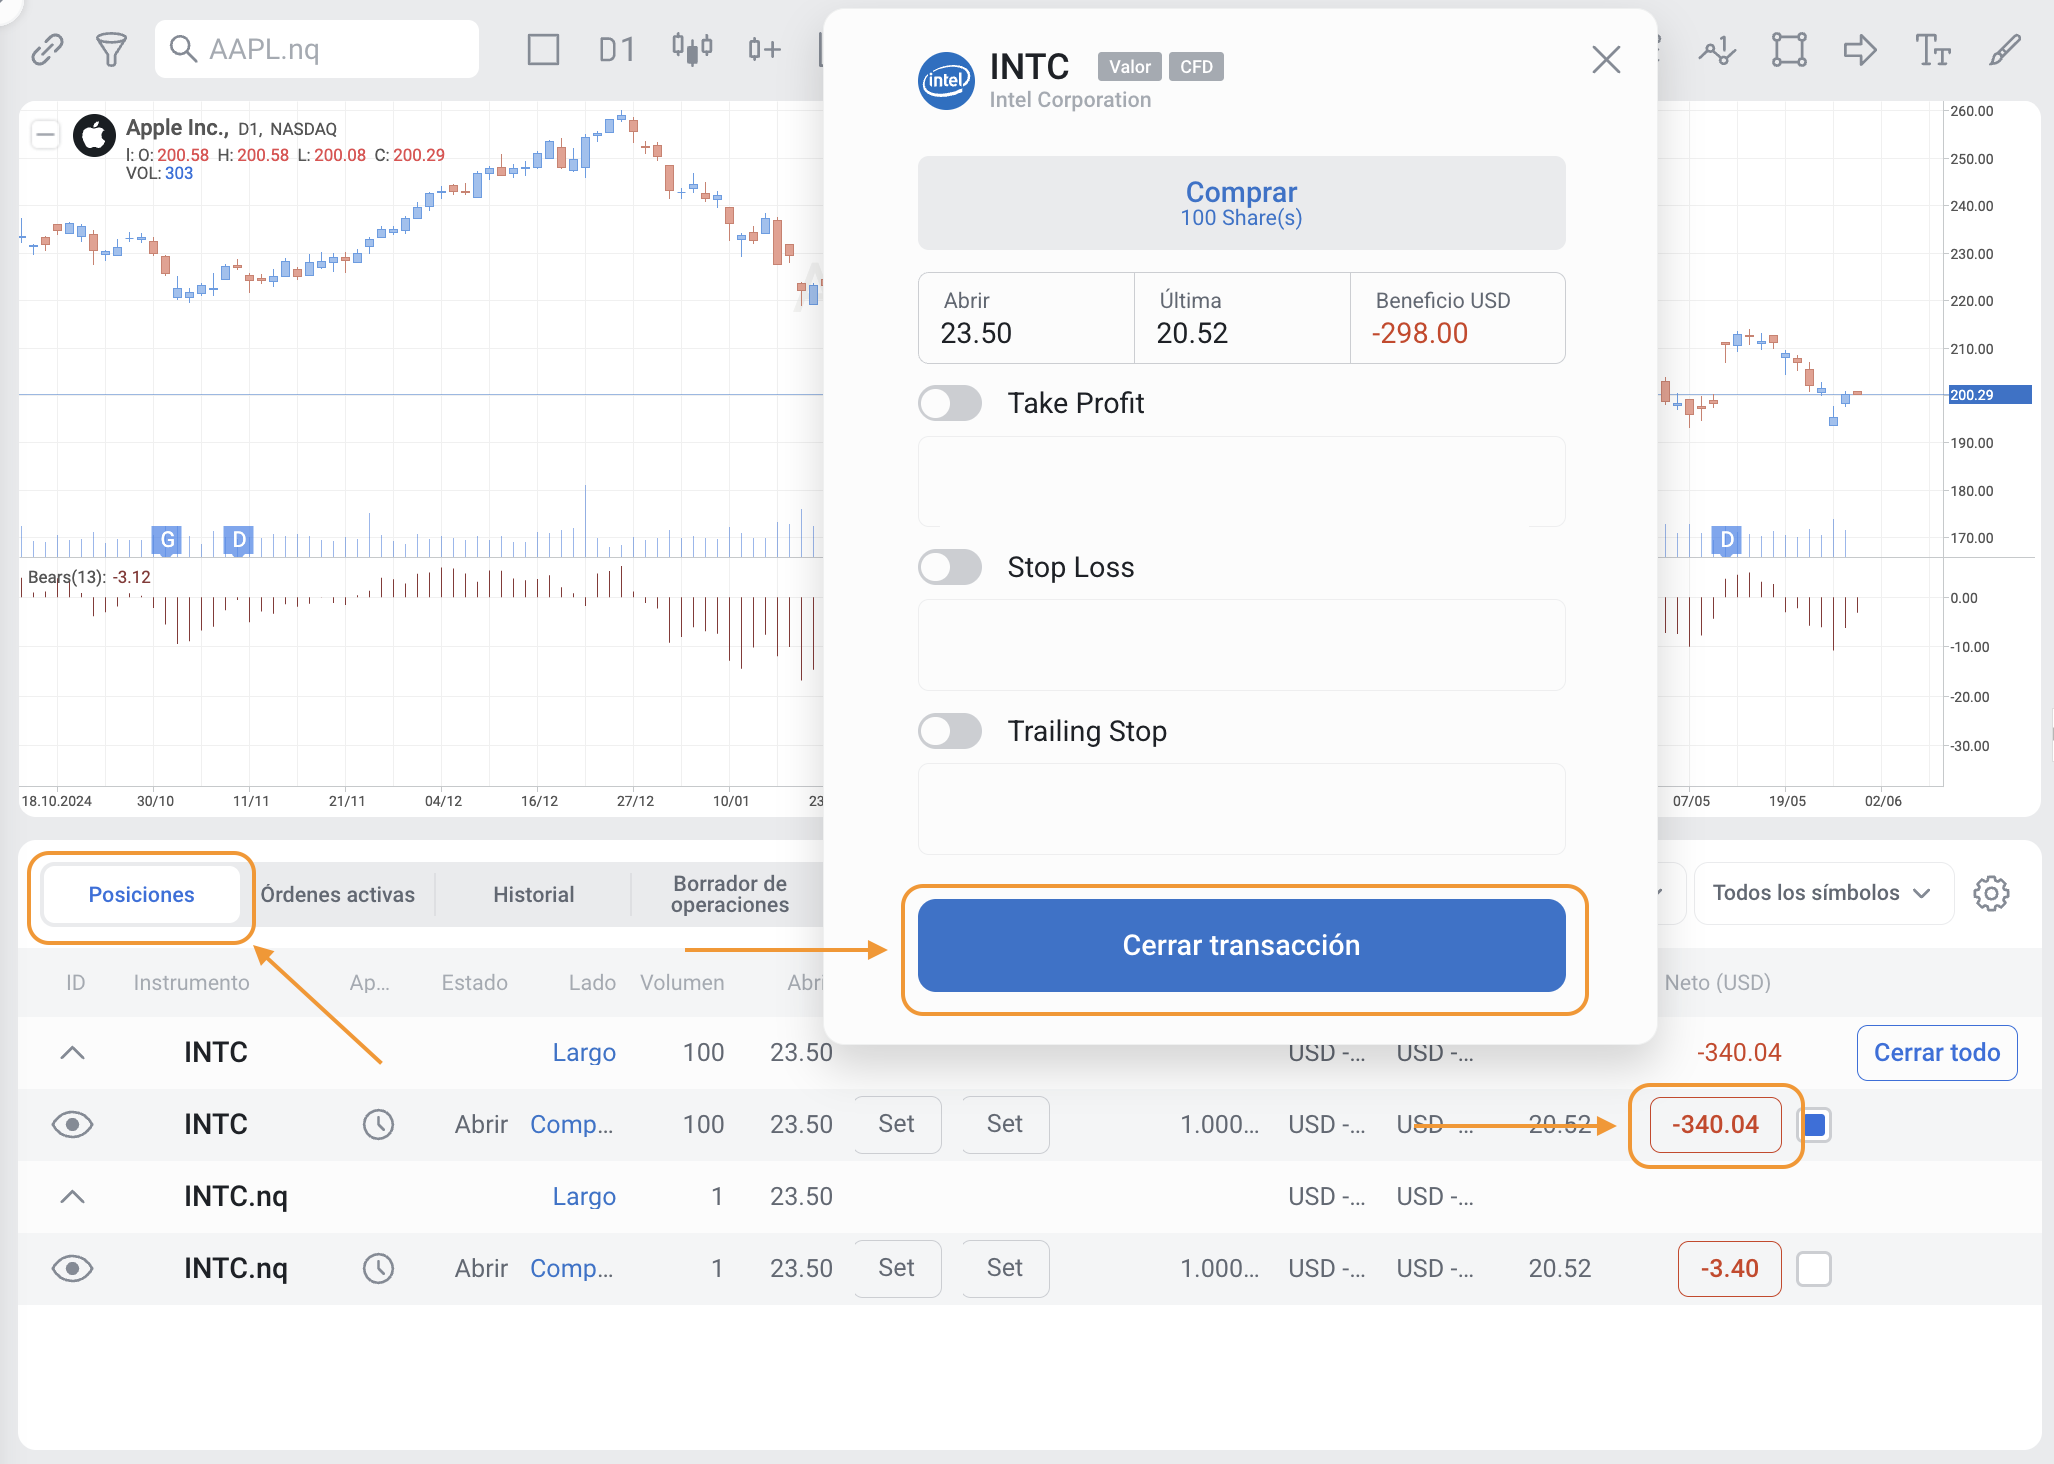Image resolution: width=2054 pixels, height=1464 pixels.
Task: Click the arrow drawing tool icon
Action: [1860, 49]
